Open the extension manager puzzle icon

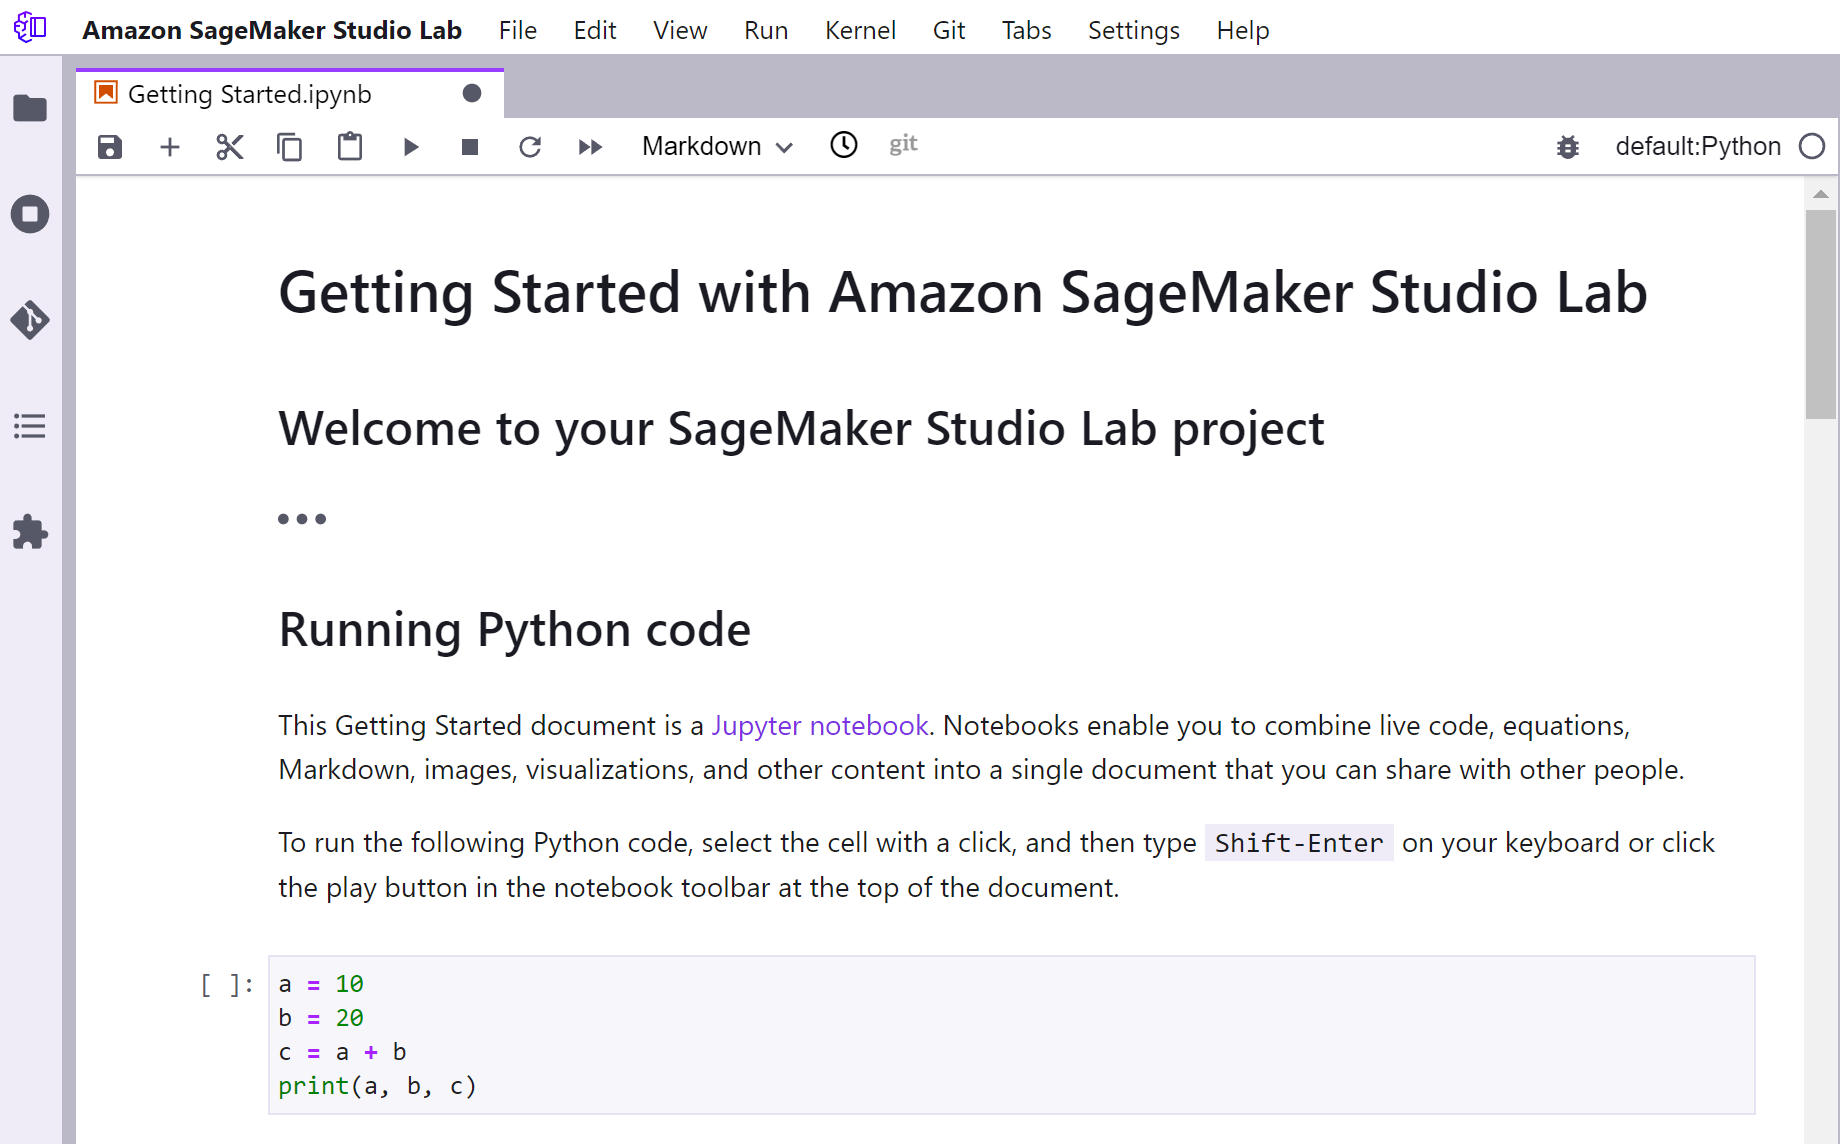pyautogui.click(x=30, y=532)
